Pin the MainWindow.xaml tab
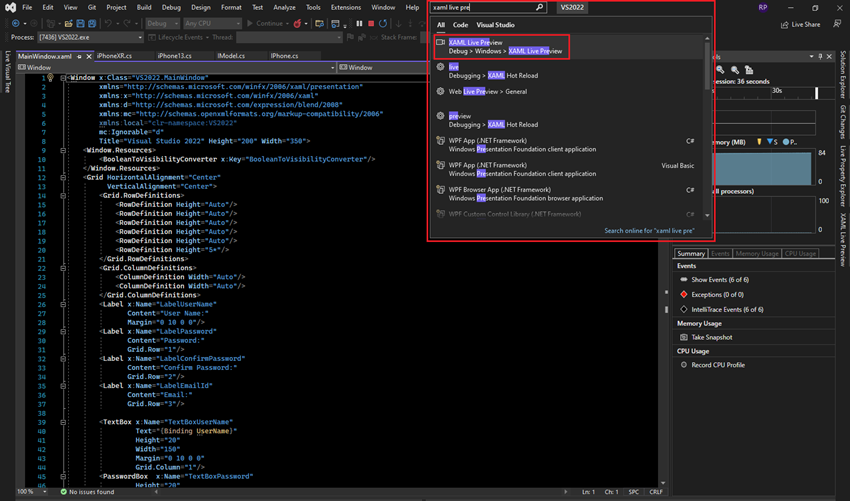Screen dimensions: 850x501 79,56
